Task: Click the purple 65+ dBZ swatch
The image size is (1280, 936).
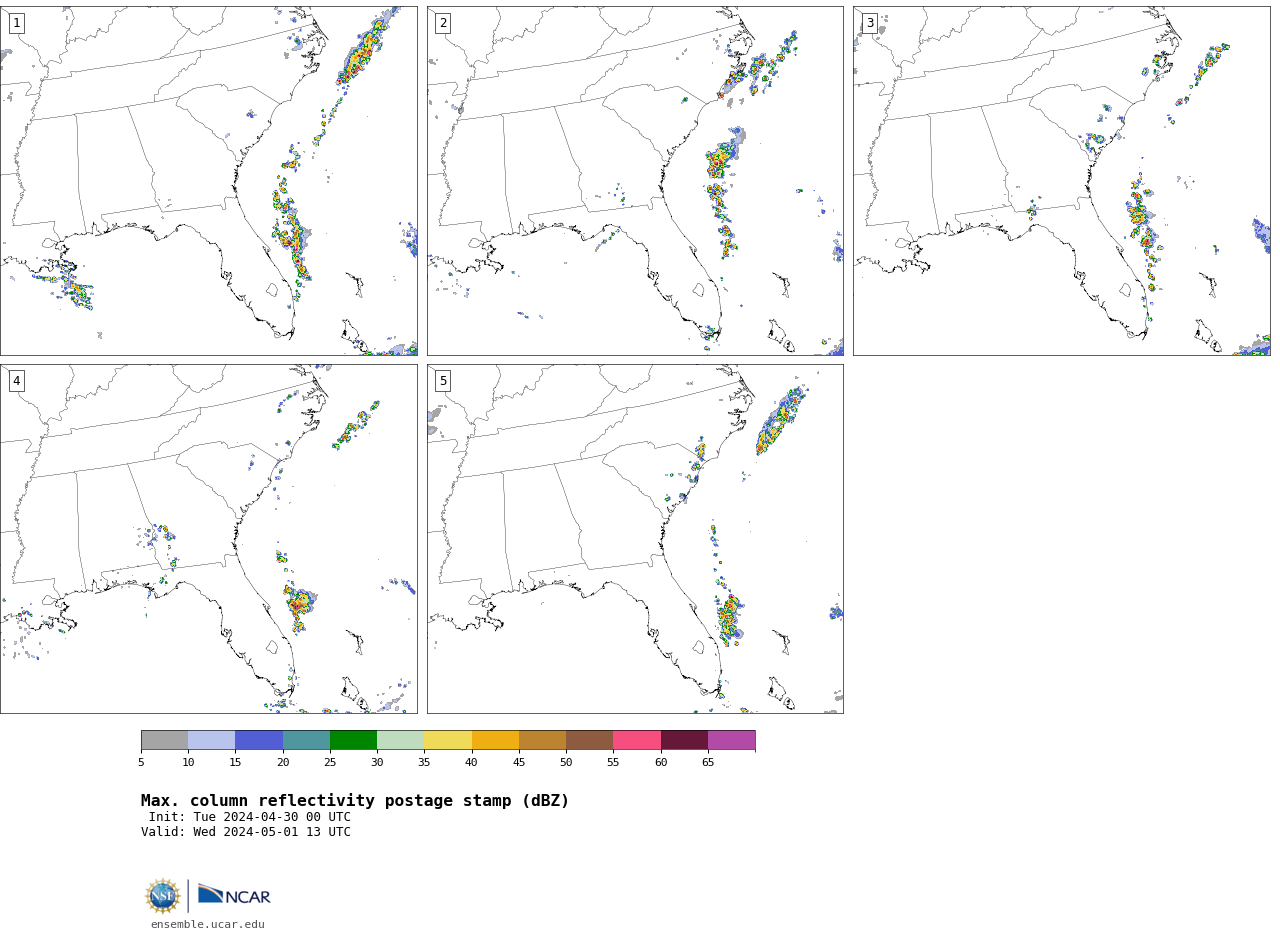Action: pos(732,740)
